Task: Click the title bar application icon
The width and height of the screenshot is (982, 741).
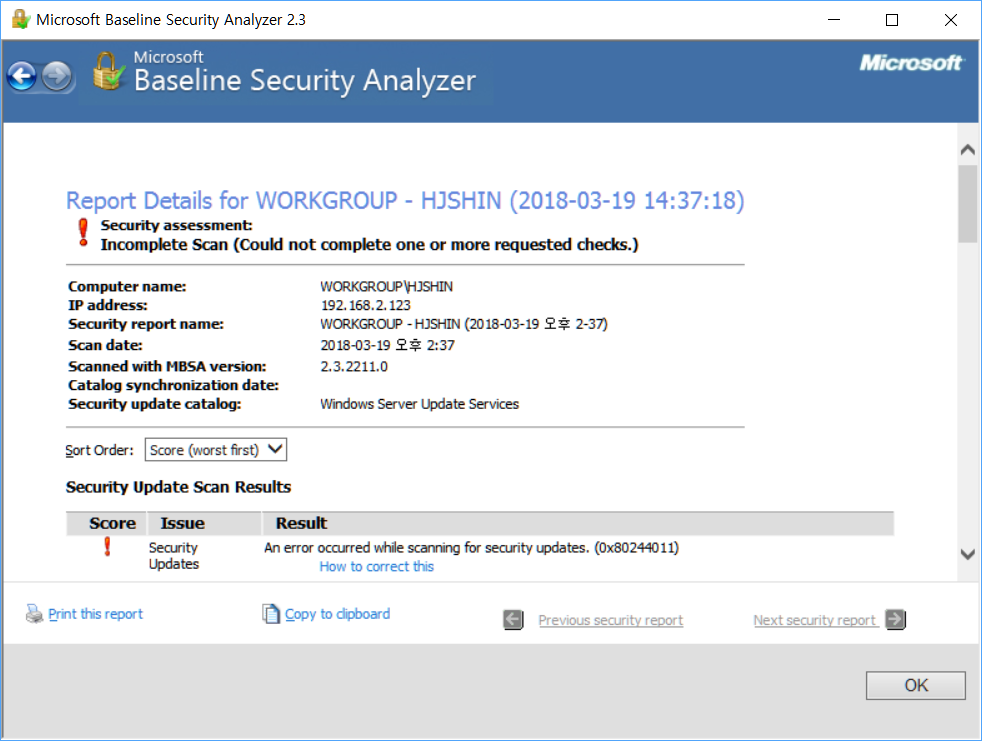Action: [x=21, y=19]
